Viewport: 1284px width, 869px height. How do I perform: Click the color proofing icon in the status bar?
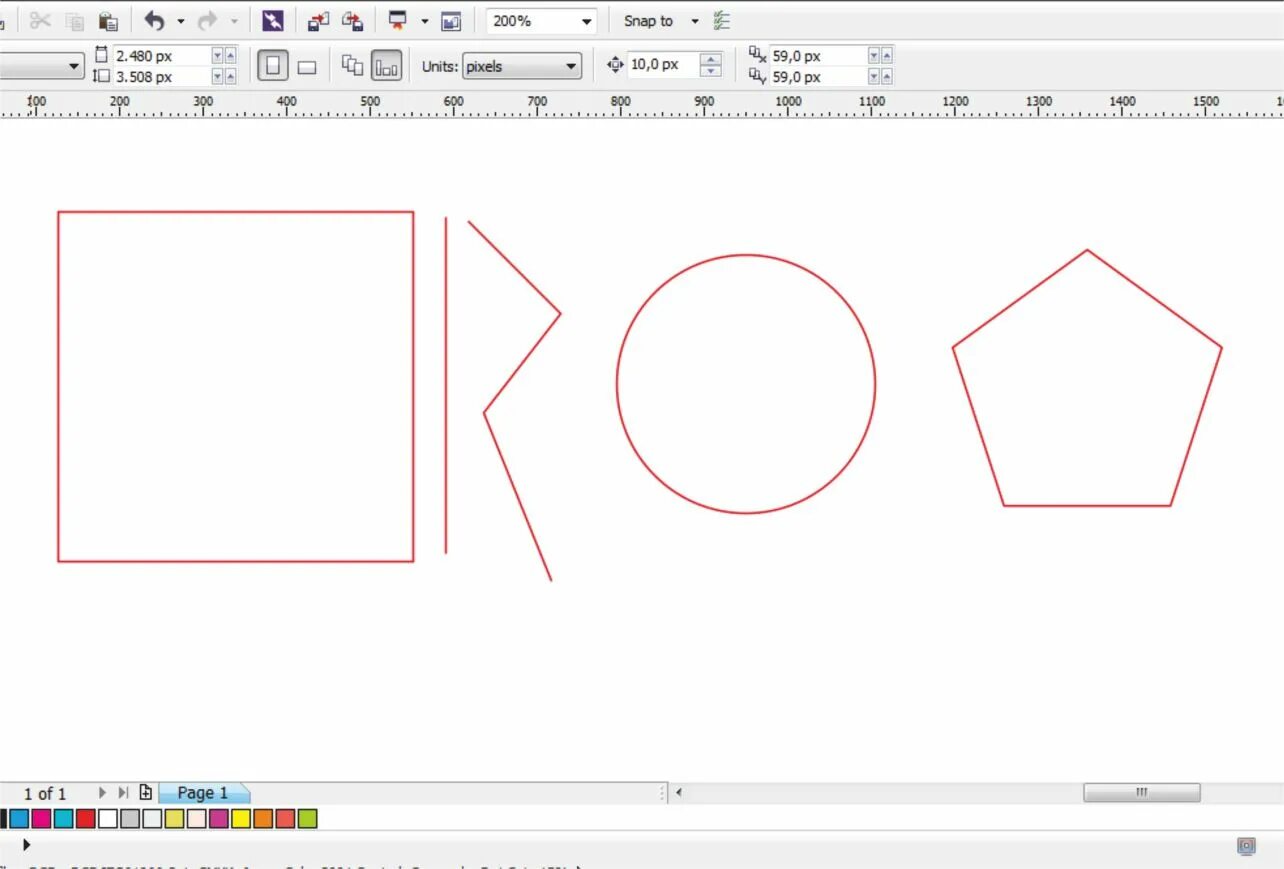(x=1246, y=847)
